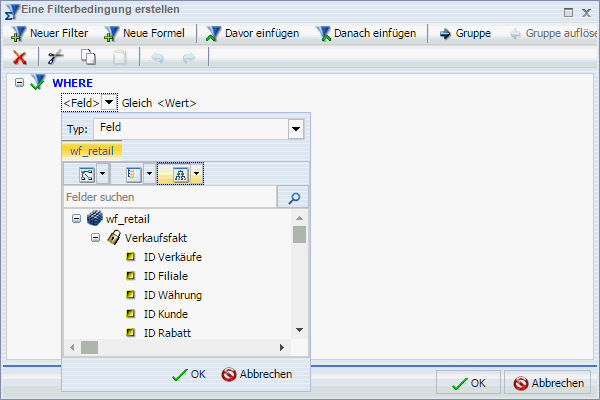600x400 pixels.
Task: Click the magnifier search button
Action: 293,198
